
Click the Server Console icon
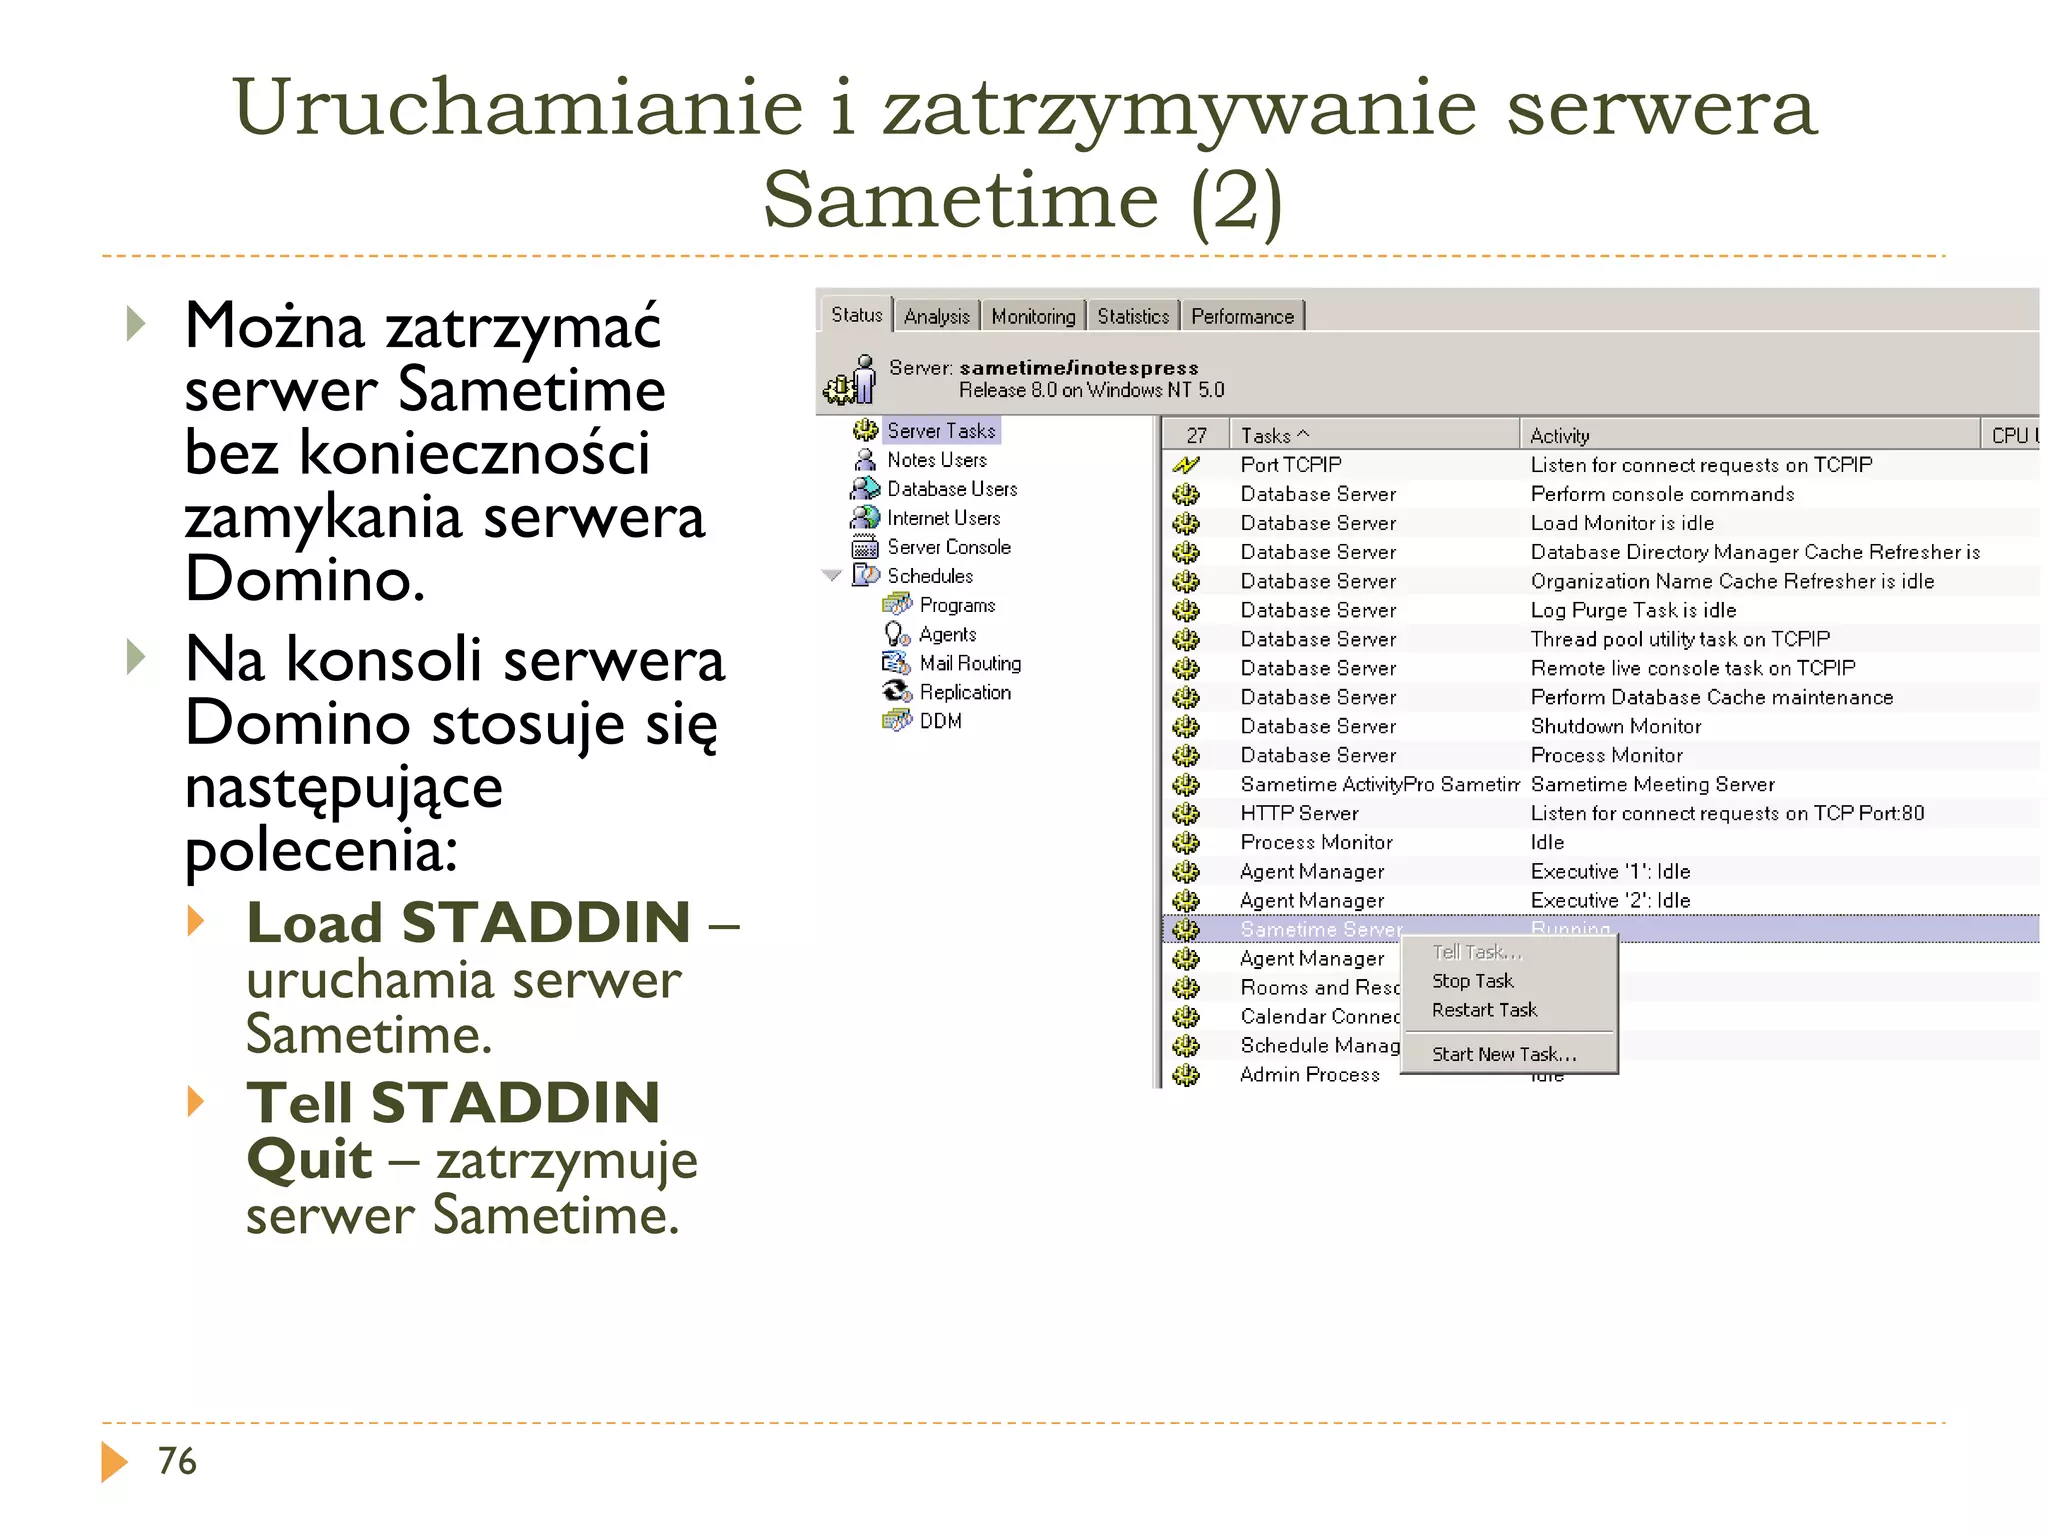(x=864, y=547)
